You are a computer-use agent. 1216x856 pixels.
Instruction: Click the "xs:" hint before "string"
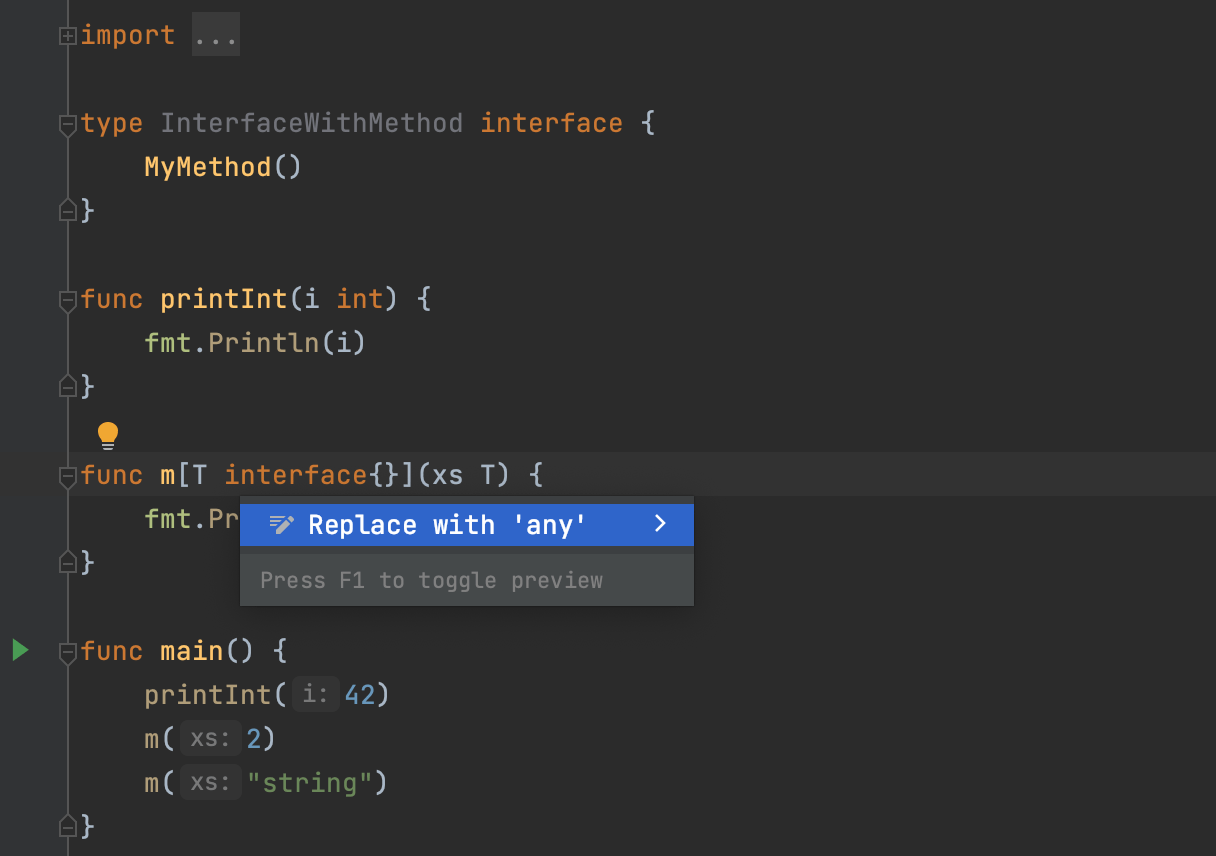click(x=211, y=783)
